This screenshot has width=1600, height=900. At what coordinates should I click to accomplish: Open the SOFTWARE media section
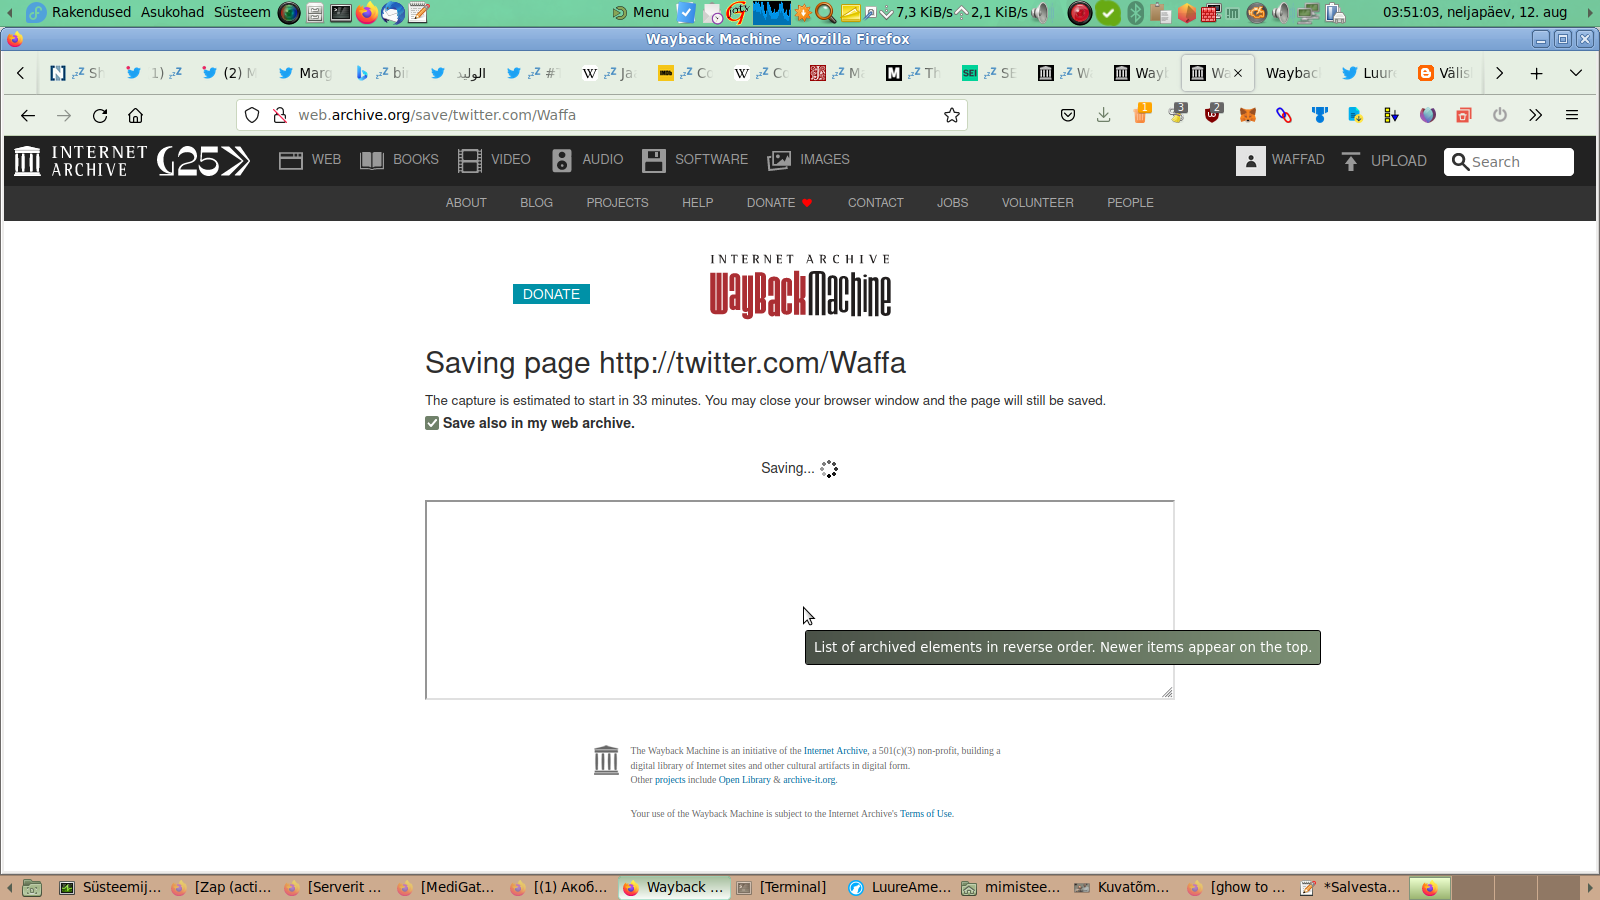click(x=695, y=160)
